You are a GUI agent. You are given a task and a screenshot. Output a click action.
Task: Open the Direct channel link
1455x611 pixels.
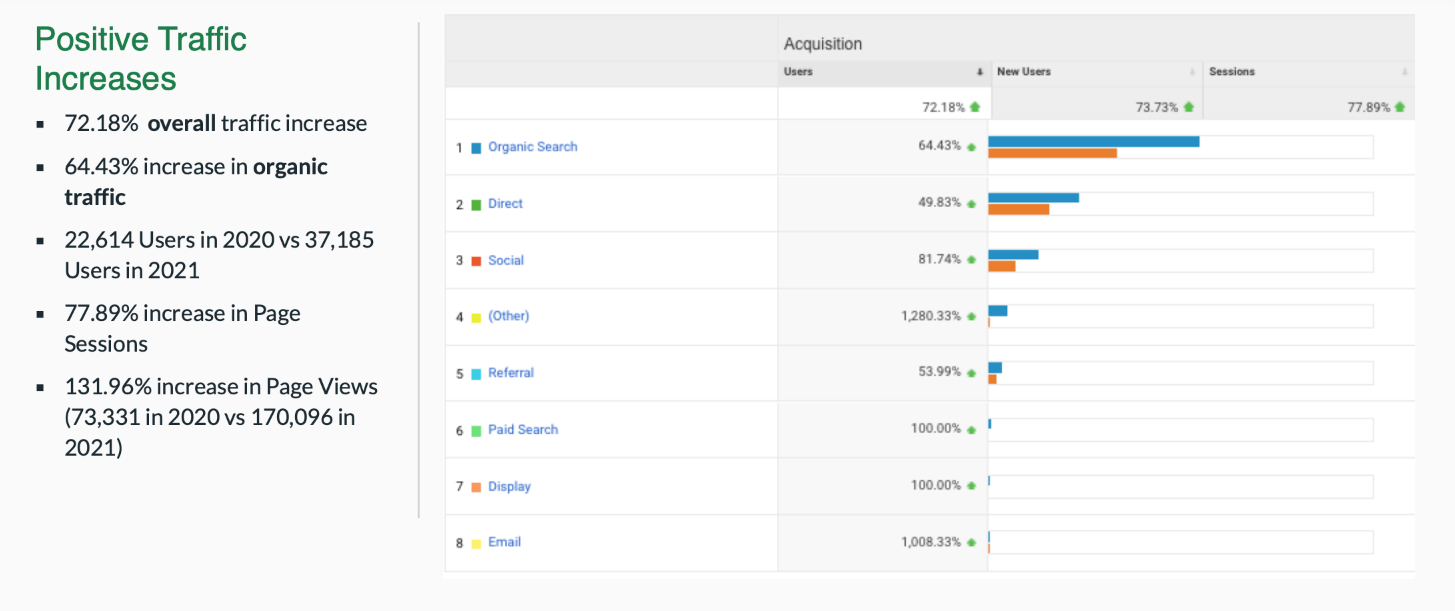(505, 204)
